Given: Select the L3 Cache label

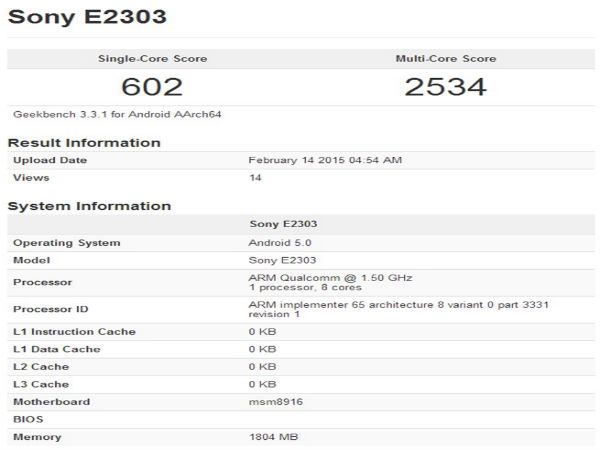Looking at the screenshot, I should [41, 384].
